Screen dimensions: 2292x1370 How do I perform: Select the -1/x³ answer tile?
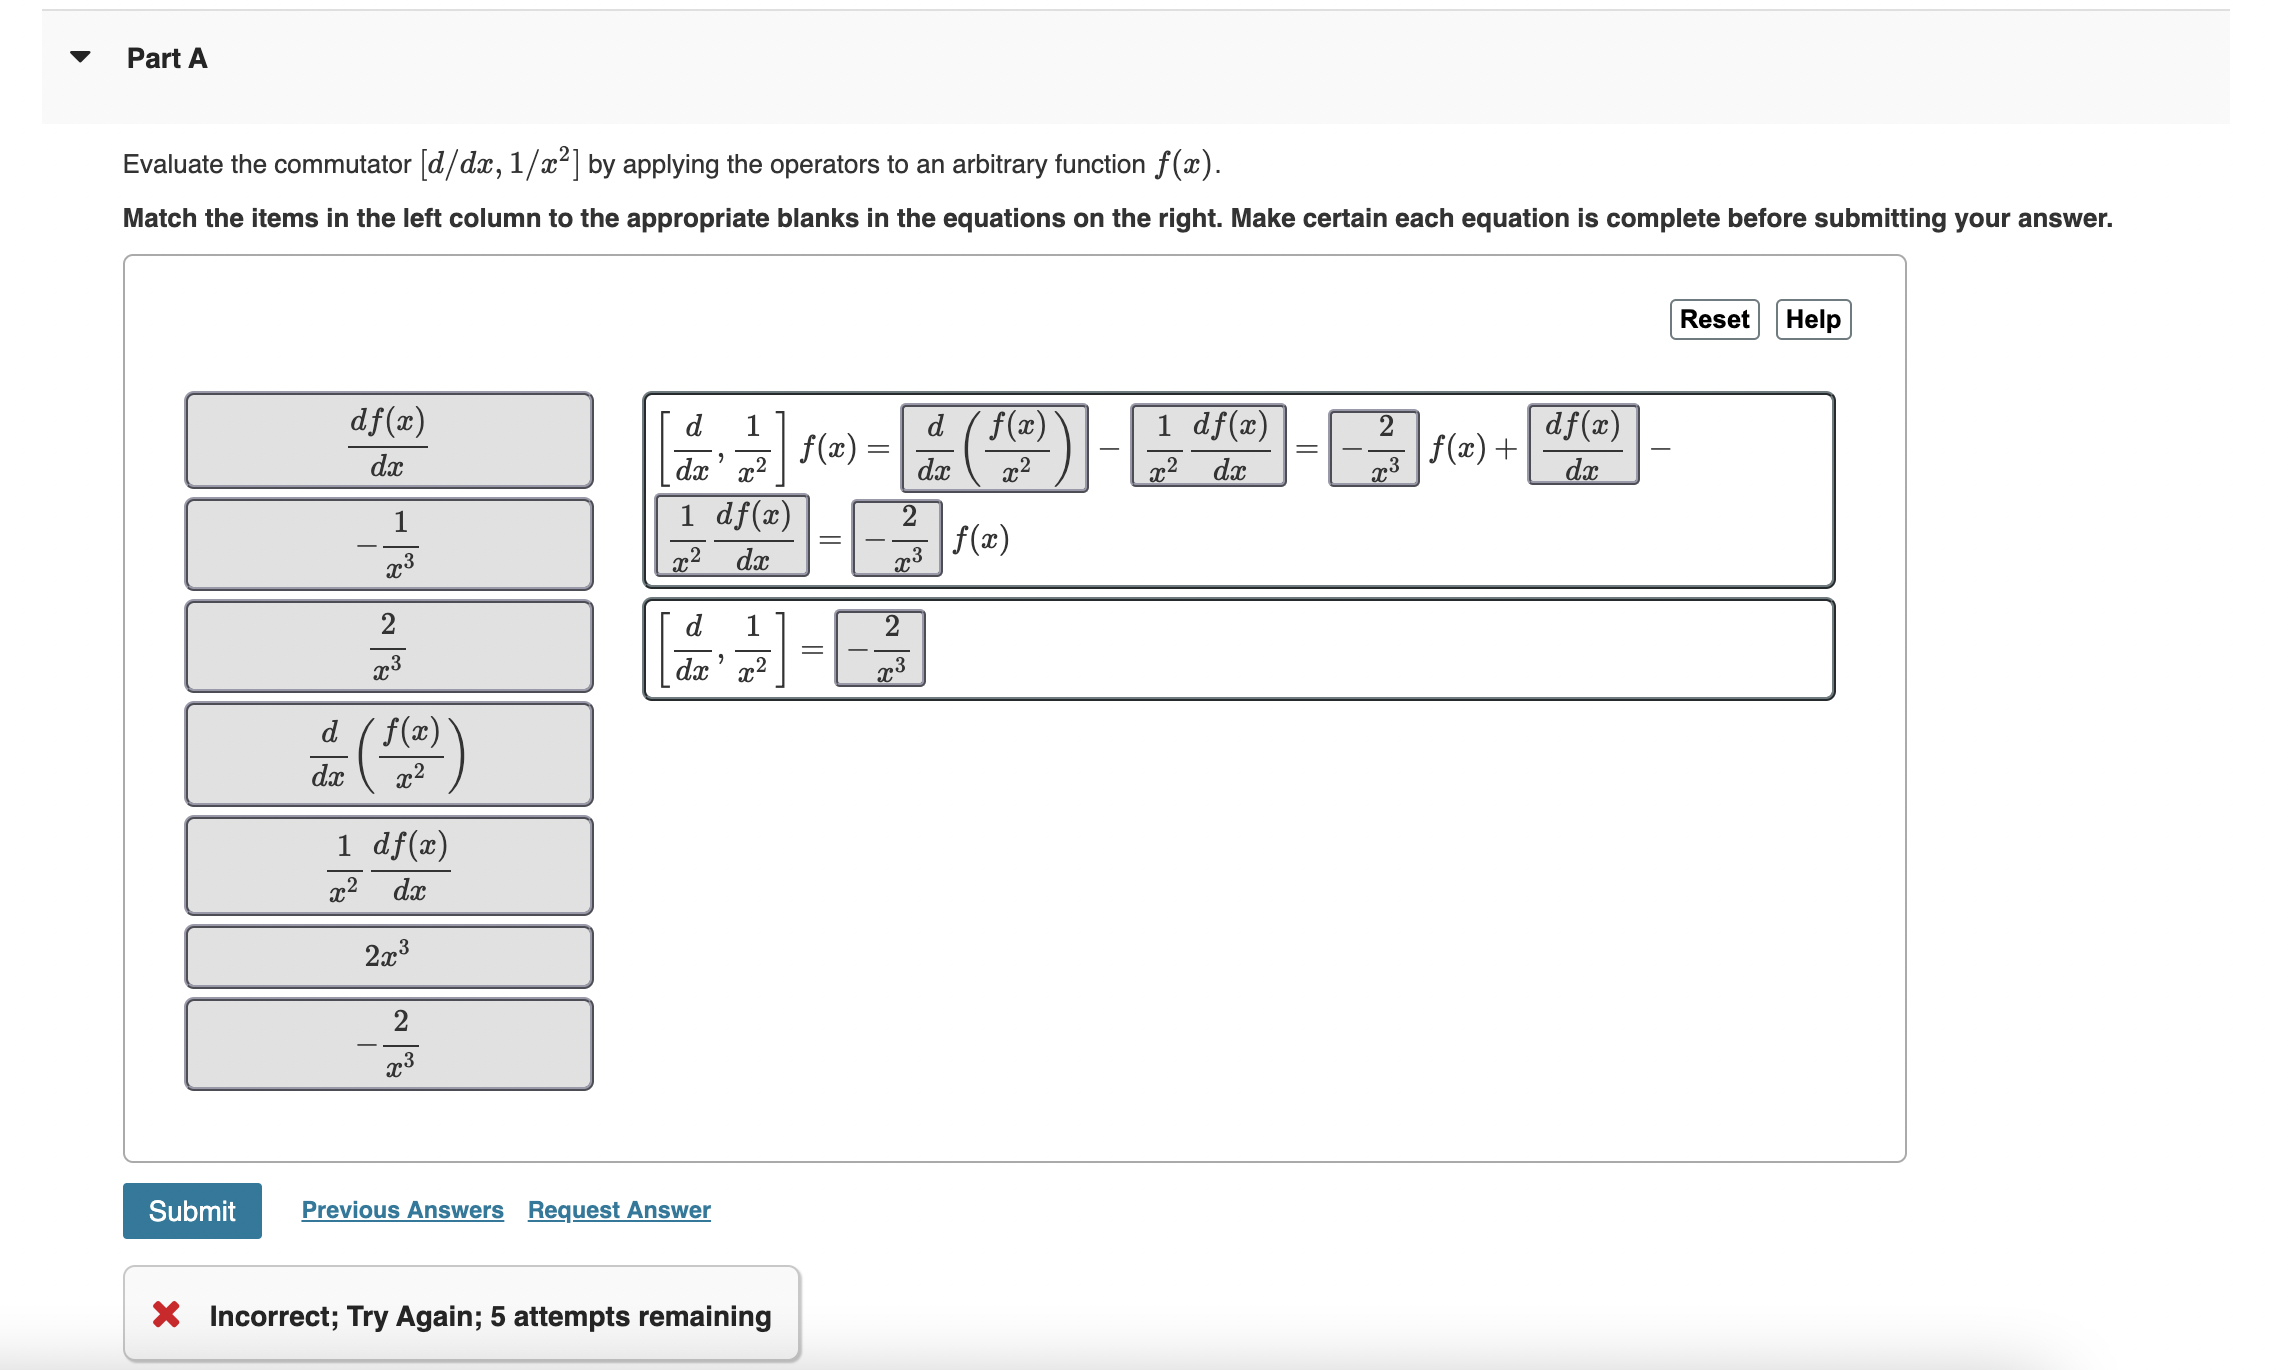click(x=388, y=543)
